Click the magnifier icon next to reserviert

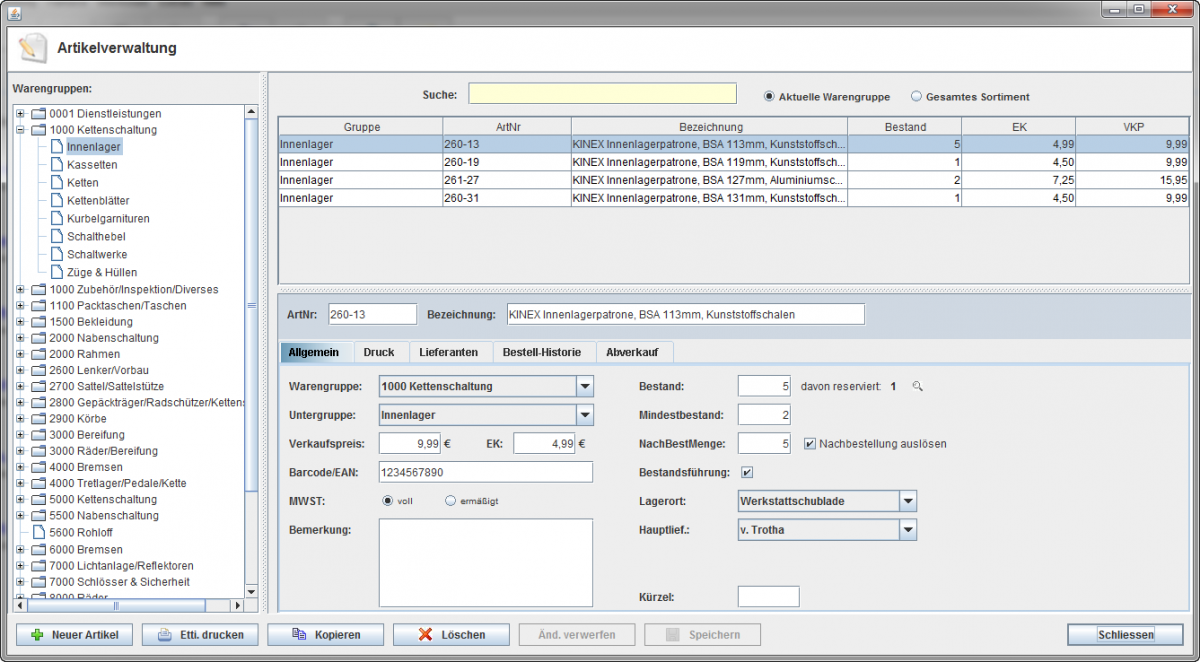point(918,387)
